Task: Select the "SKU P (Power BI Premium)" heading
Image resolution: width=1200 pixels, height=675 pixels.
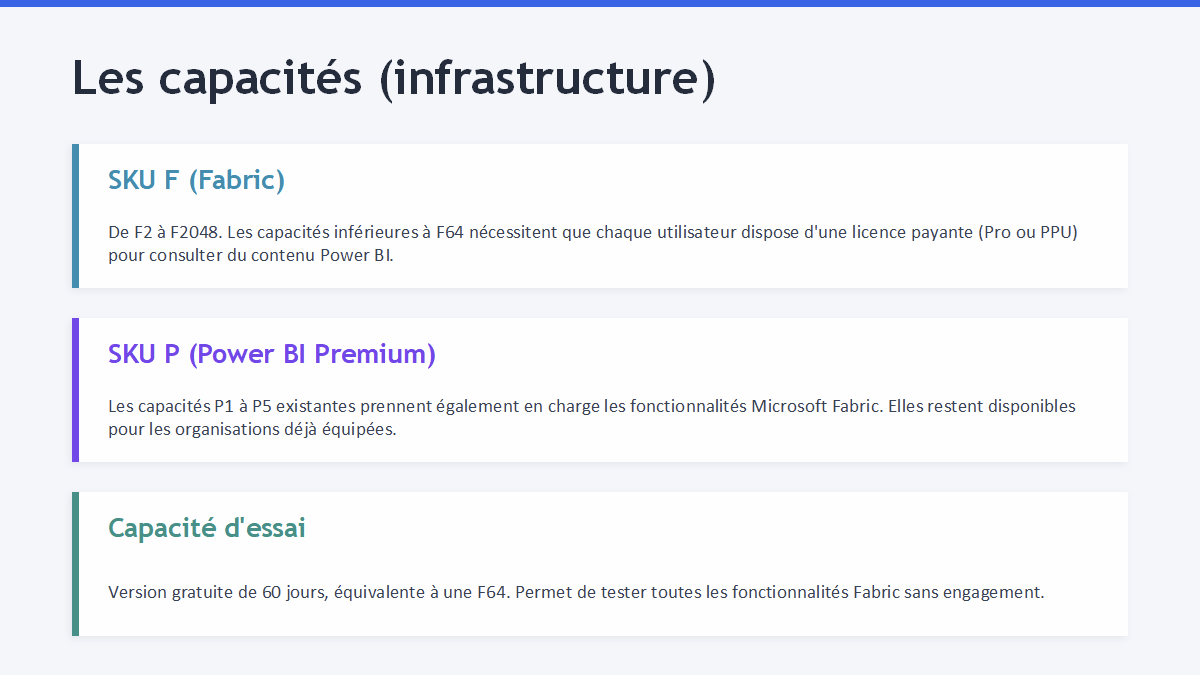Action: pyautogui.click(x=271, y=354)
